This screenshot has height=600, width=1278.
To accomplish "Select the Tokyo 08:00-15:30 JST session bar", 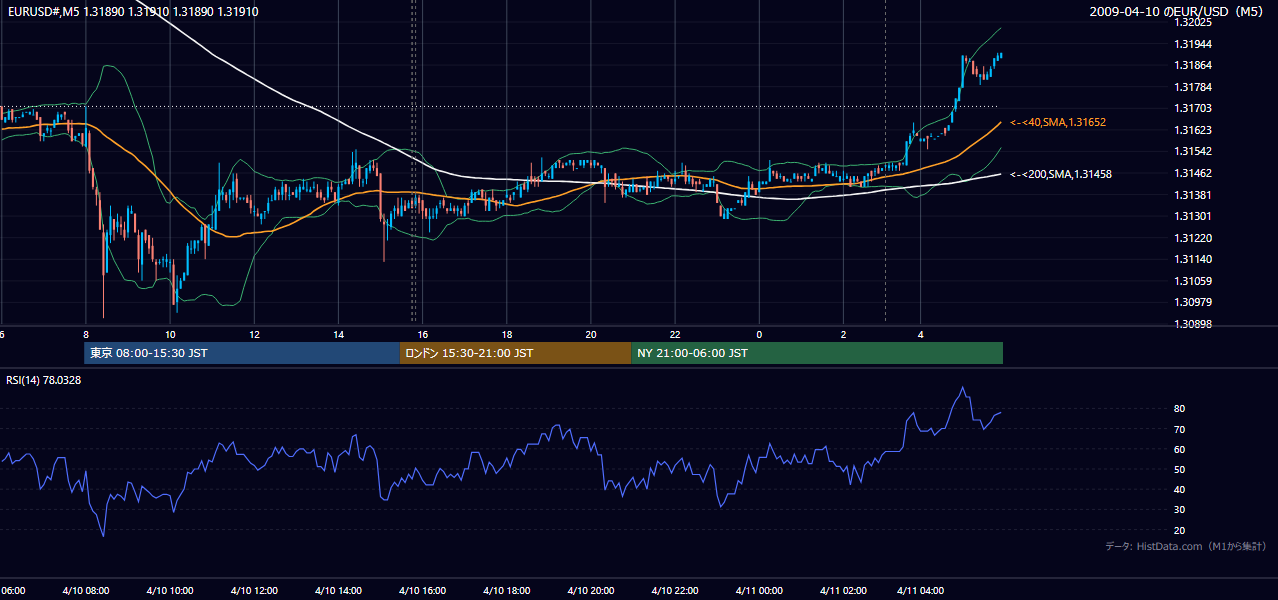I will pyautogui.click(x=241, y=353).
